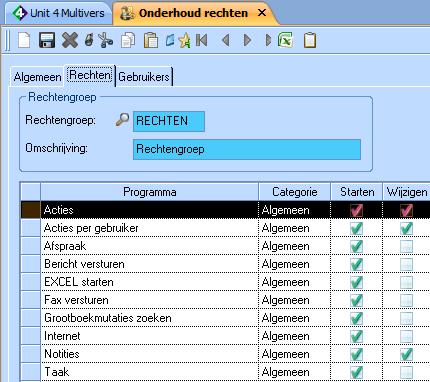Enable Wijzigen checkbox for Afspraak
The width and height of the screenshot is (430, 382).
pos(406,246)
